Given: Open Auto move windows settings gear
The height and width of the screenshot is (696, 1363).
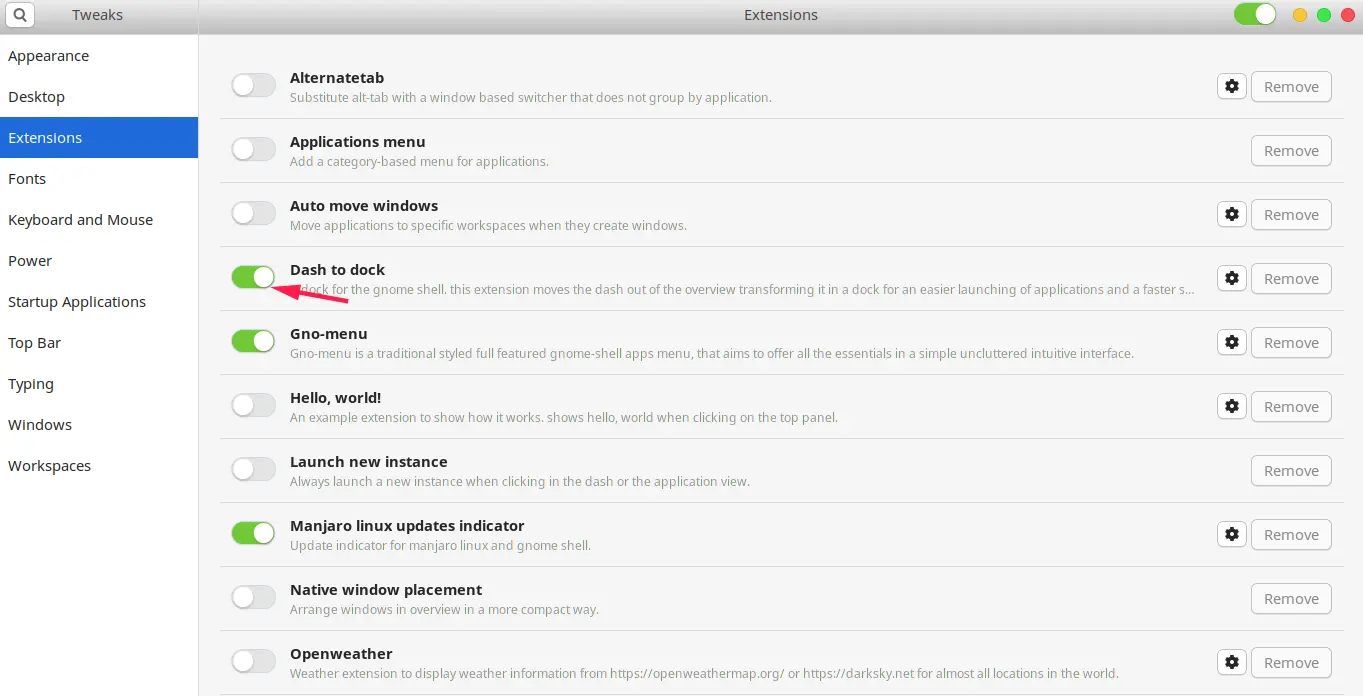Looking at the screenshot, I should (1232, 215).
